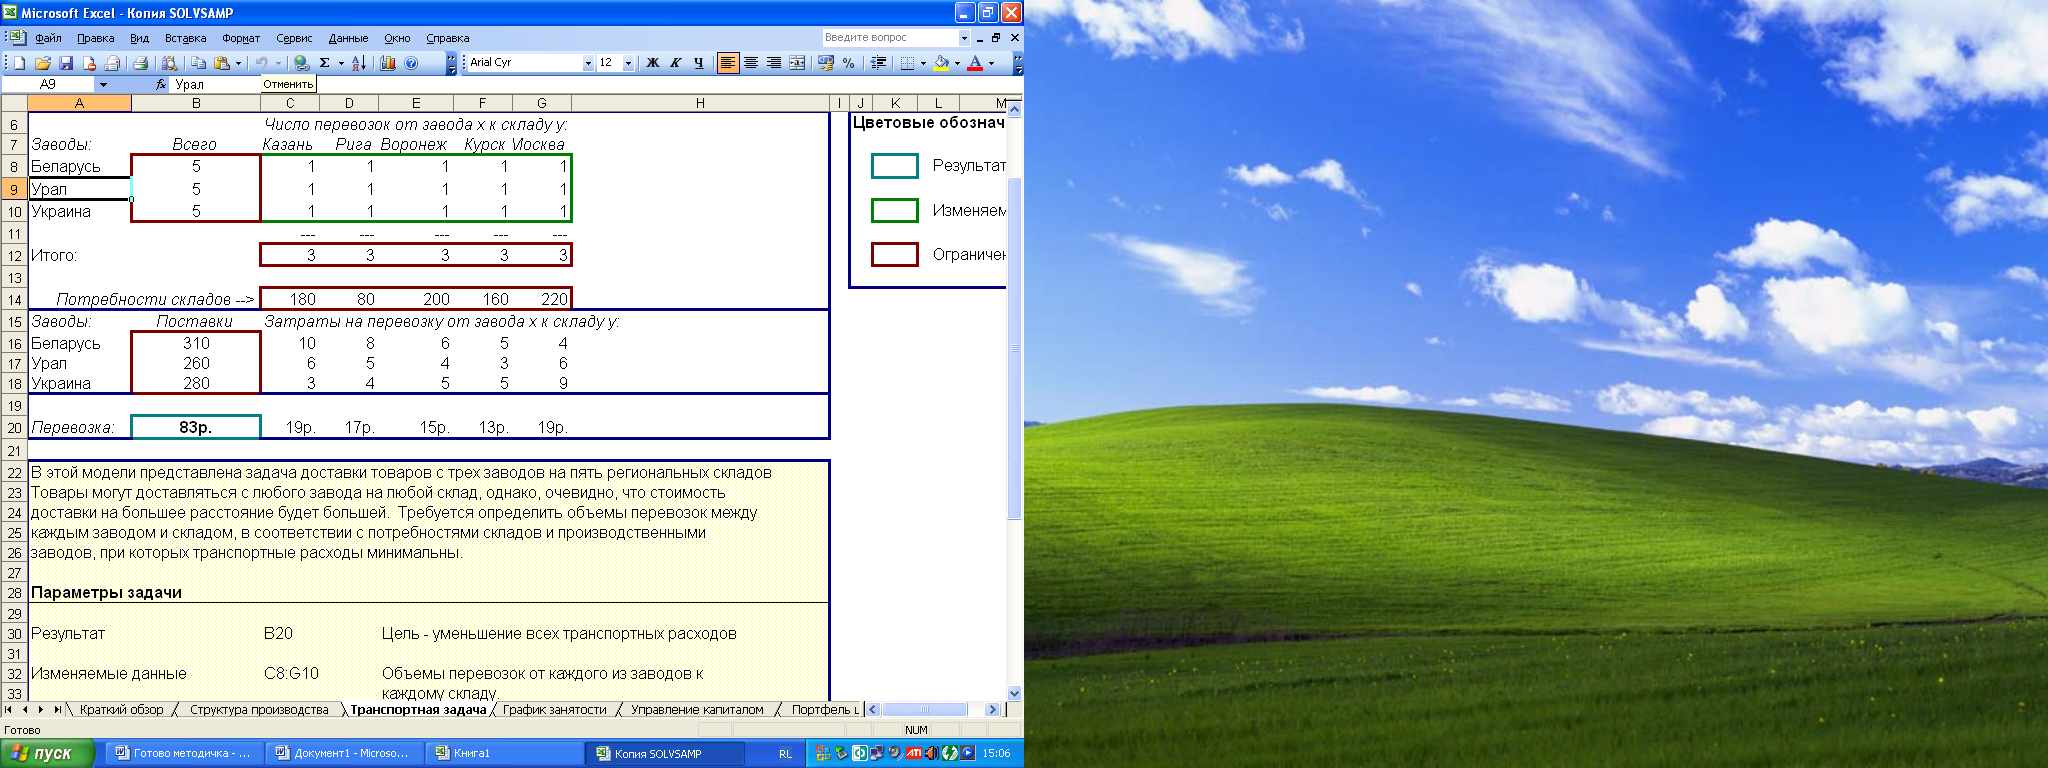Screen dimensions: 2048x768
Task: Click the vertical scrollbar down arrow
Action: point(1015,693)
